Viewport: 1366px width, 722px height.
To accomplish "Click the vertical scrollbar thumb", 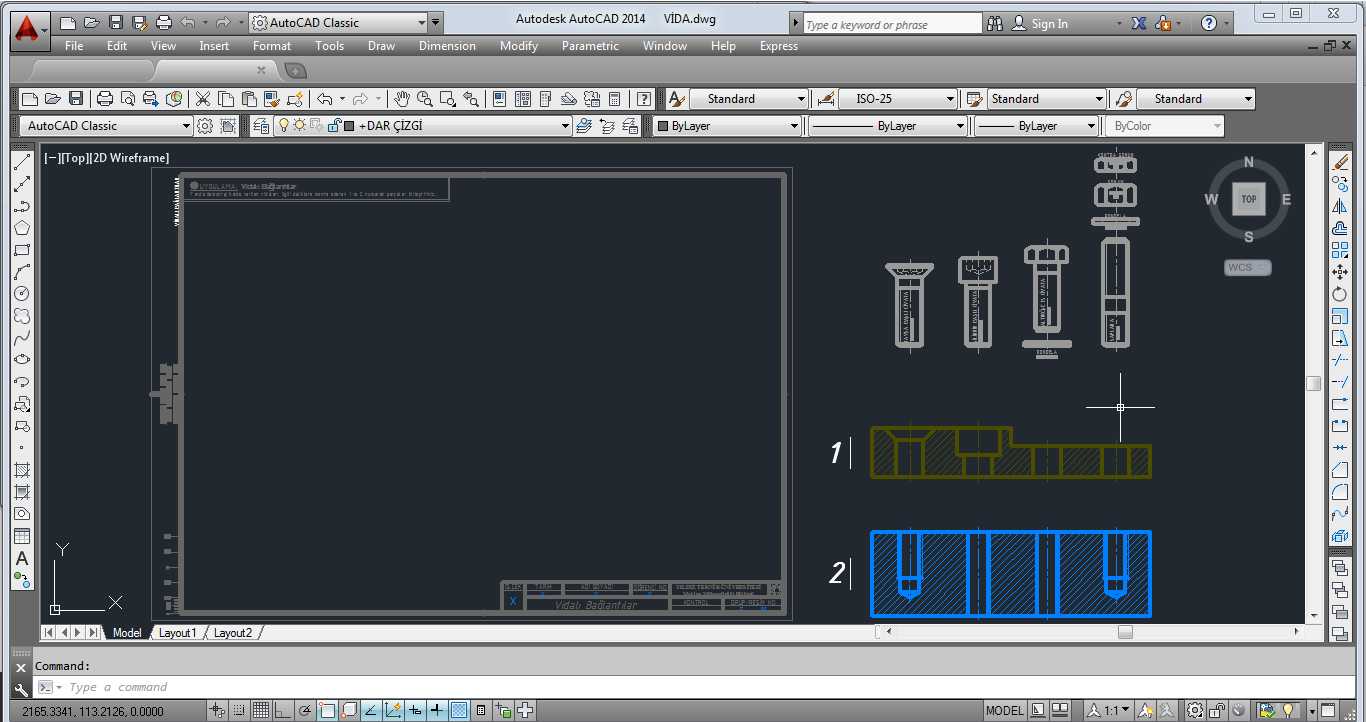I will [1314, 383].
